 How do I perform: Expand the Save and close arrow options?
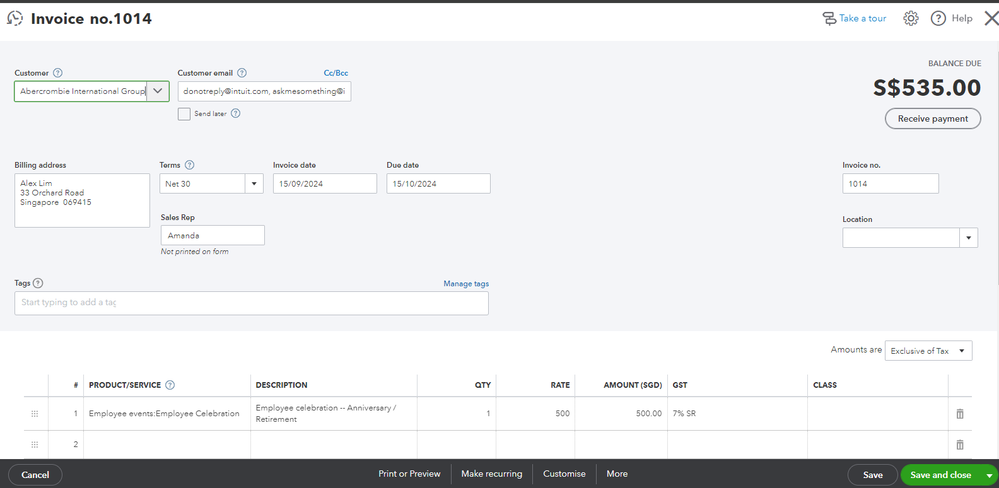989,475
